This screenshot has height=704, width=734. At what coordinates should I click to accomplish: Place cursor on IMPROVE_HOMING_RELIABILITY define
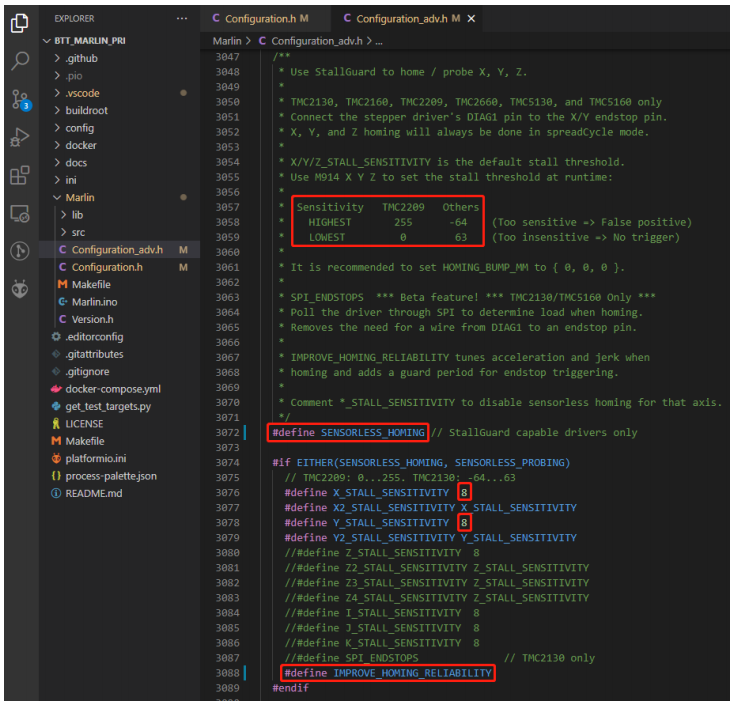[x=411, y=673]
